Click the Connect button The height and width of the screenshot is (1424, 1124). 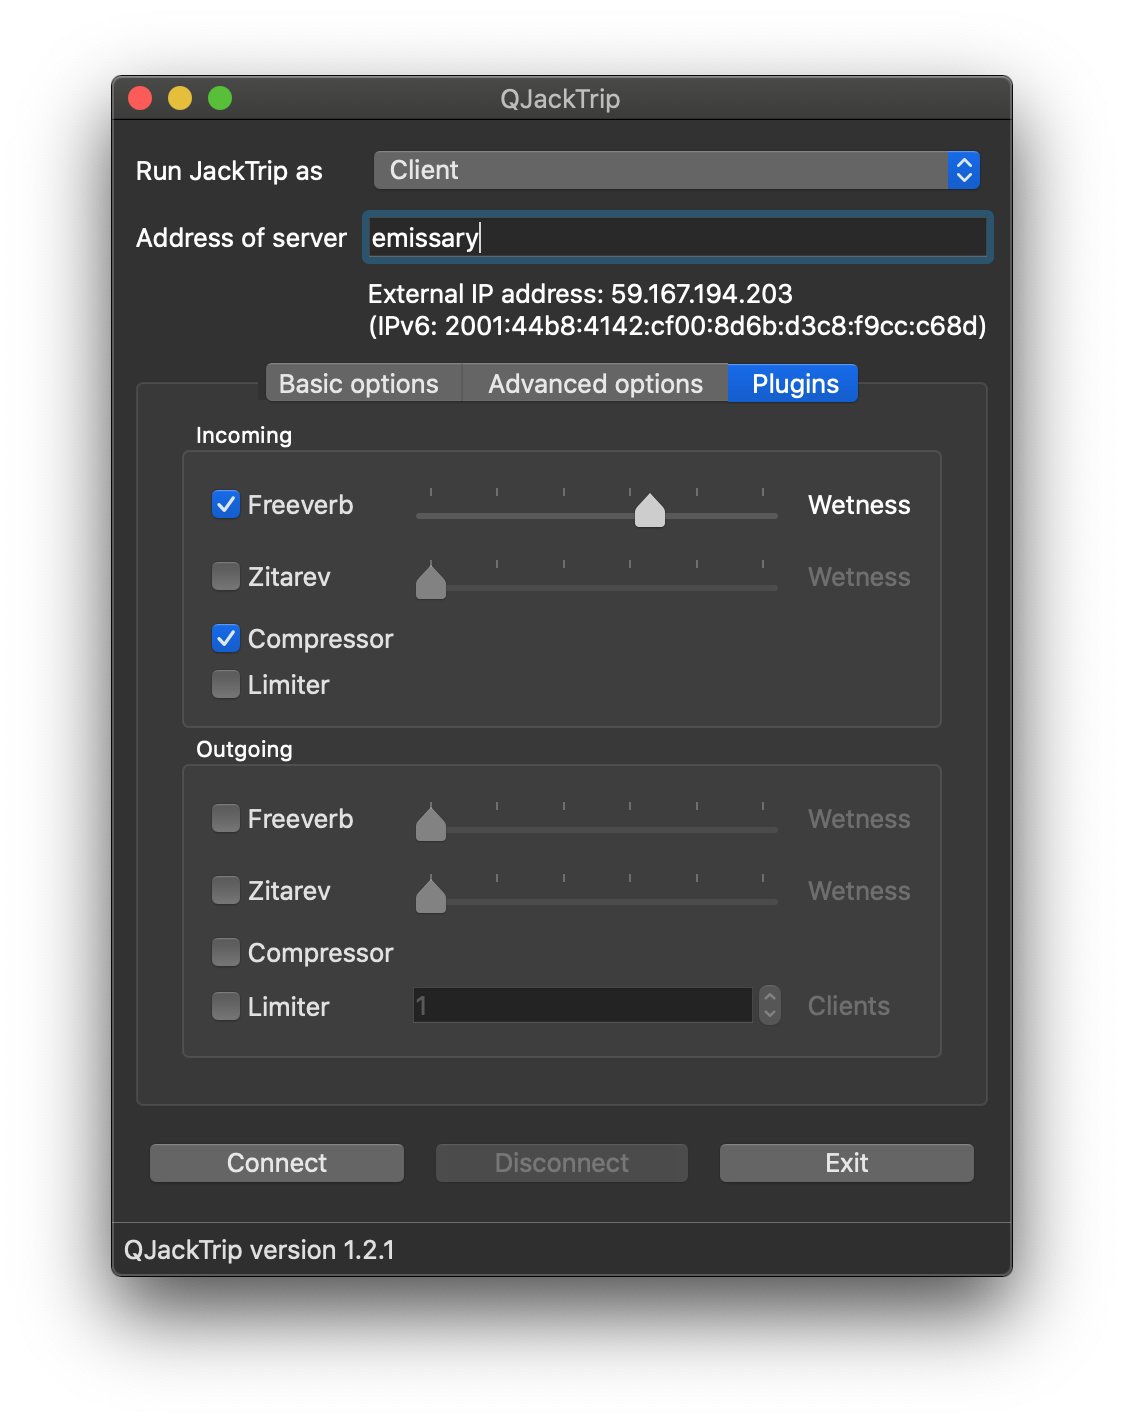[x=277, y=1163]
